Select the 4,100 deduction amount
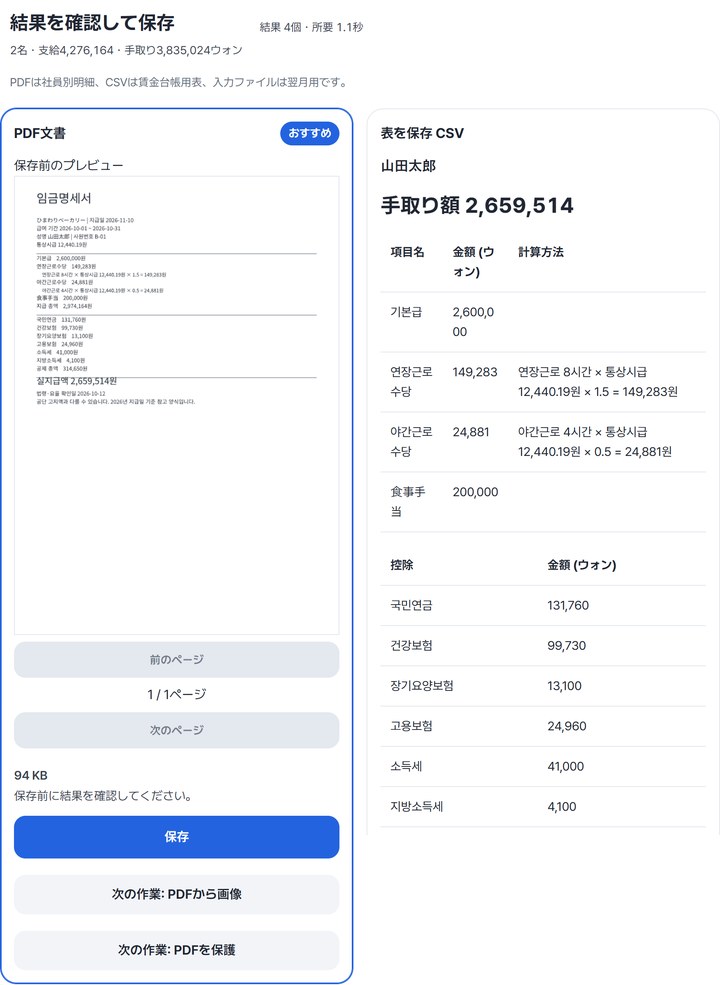The width and height of the screenshot is (720, 985). (x=562, y=807)
